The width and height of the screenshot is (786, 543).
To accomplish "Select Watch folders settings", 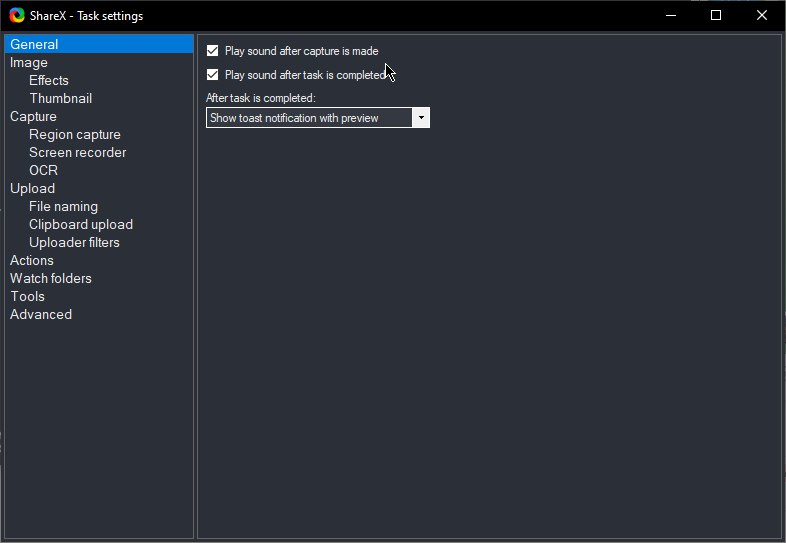I will coord(51,279).
